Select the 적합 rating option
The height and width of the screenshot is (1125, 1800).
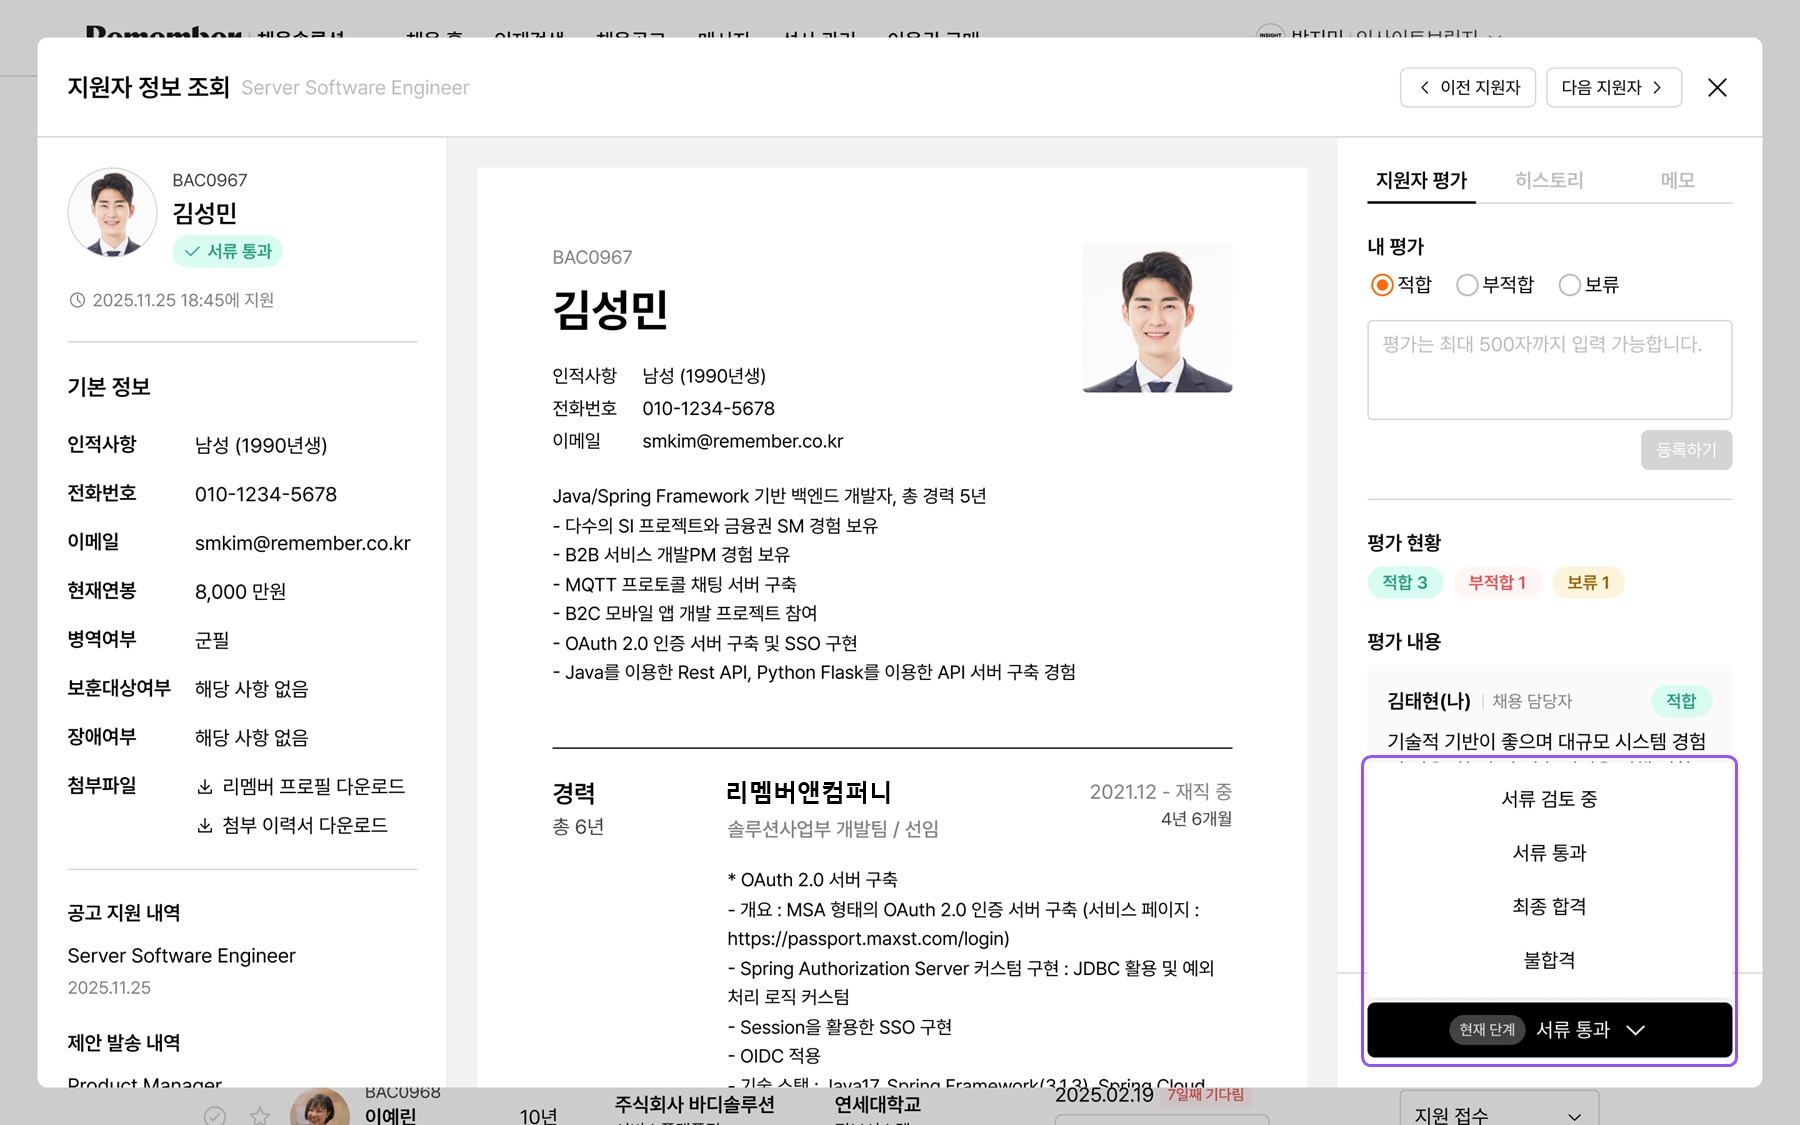click(x=1381, y=285)
